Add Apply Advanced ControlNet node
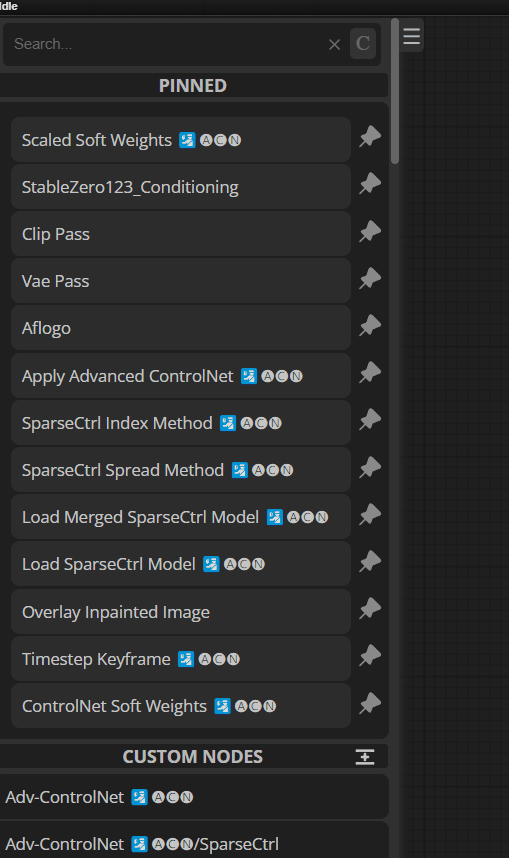Image resolution: width=509 pixels, height=858 pixels. [181, 376]
